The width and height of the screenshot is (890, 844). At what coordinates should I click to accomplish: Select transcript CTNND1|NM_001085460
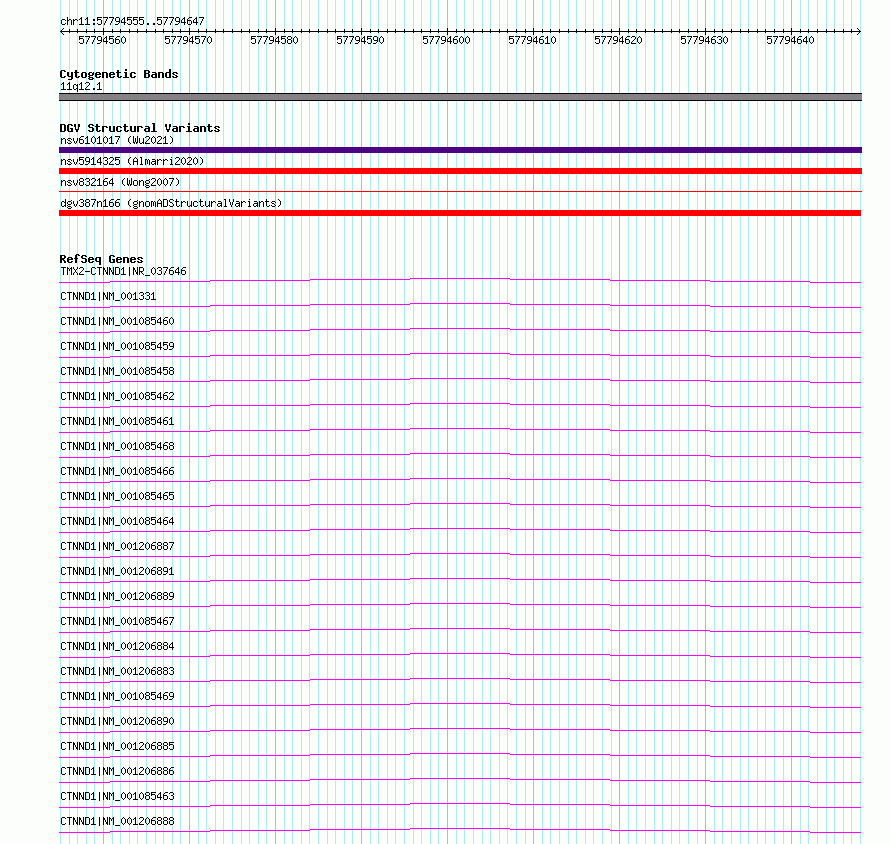[x=117, y=321]
